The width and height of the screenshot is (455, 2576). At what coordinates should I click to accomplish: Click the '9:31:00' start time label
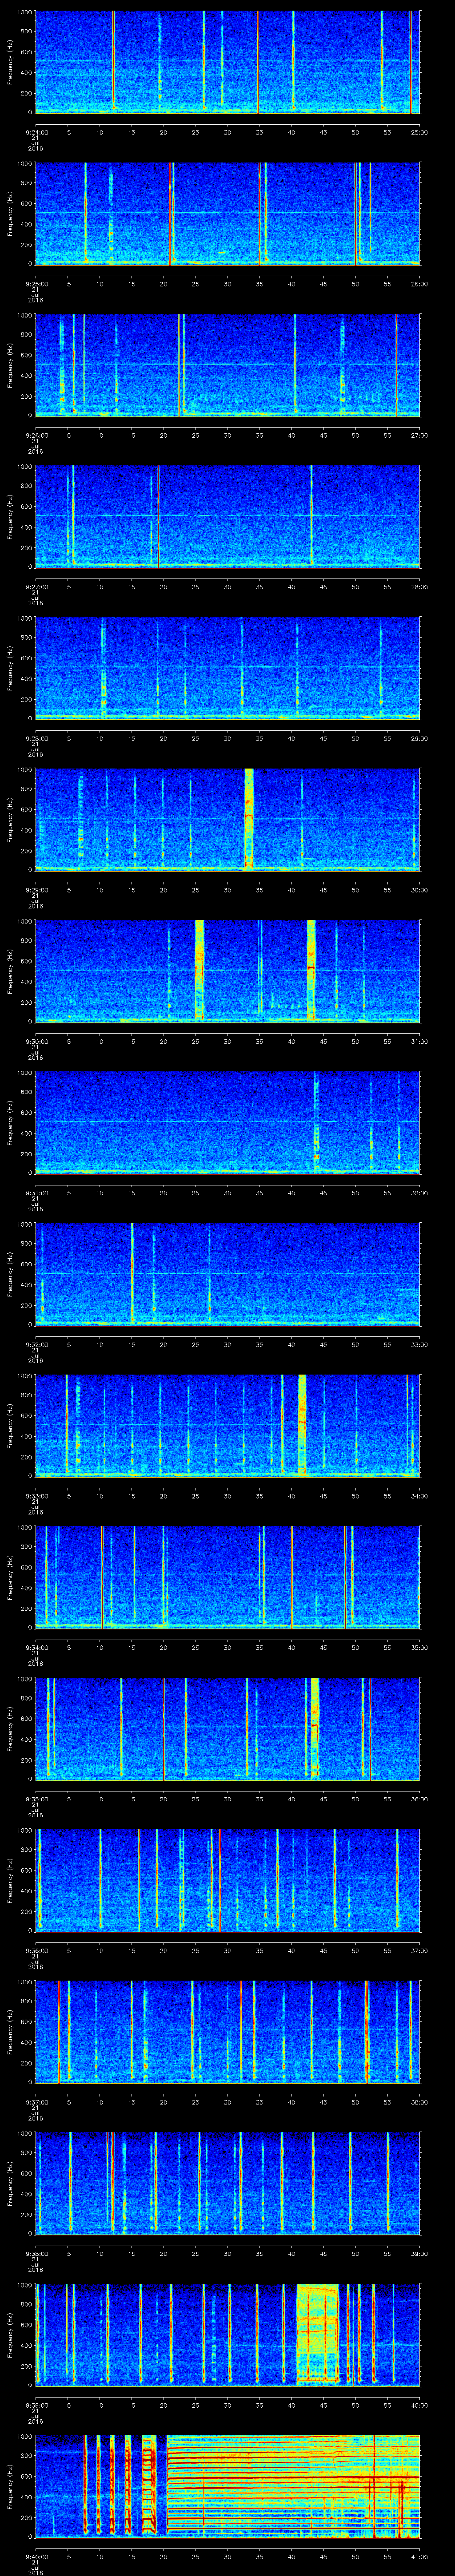pos(37,1193)
